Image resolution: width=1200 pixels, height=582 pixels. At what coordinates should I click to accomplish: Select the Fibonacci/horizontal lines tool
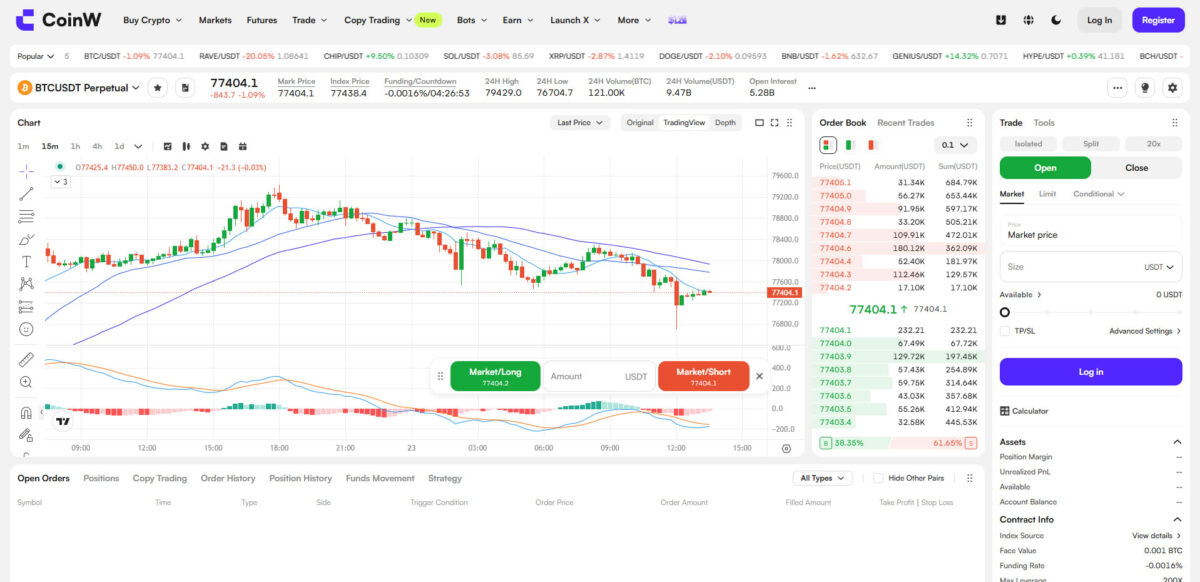click(26, 216)
